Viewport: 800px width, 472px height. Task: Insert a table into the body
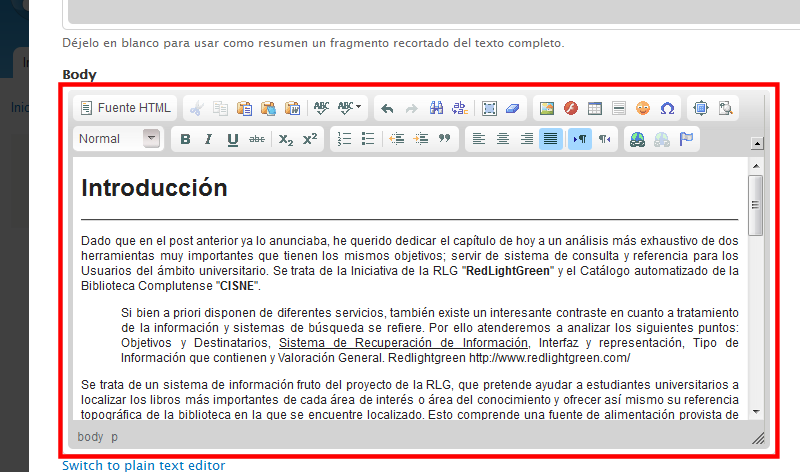[x=594, y=108]
